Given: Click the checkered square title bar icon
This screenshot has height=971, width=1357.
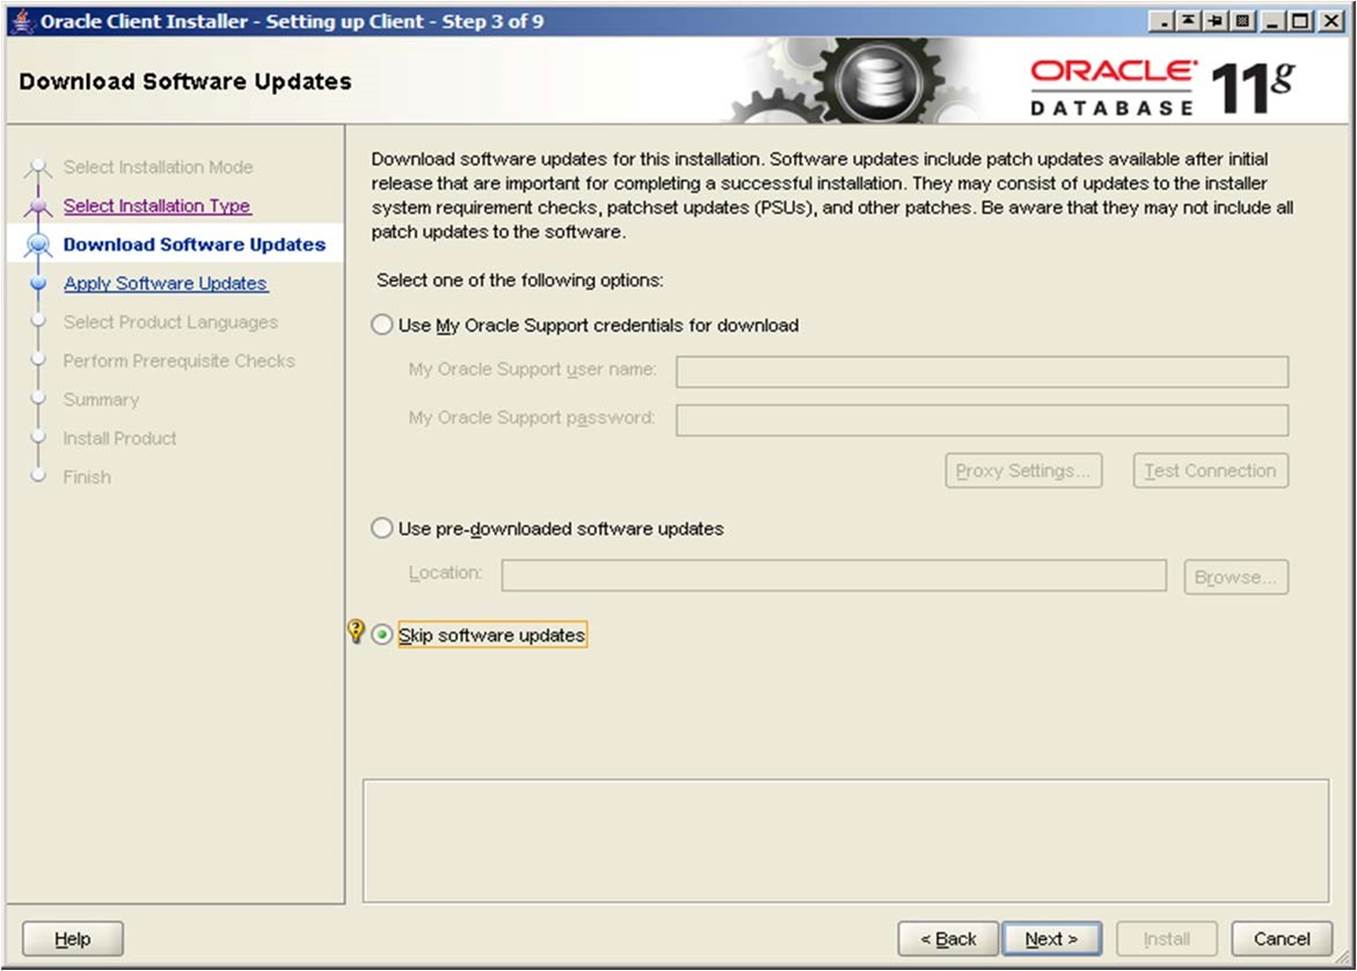Looking at the screenshot, I should pyautogui.click(x=1242, y=21).
